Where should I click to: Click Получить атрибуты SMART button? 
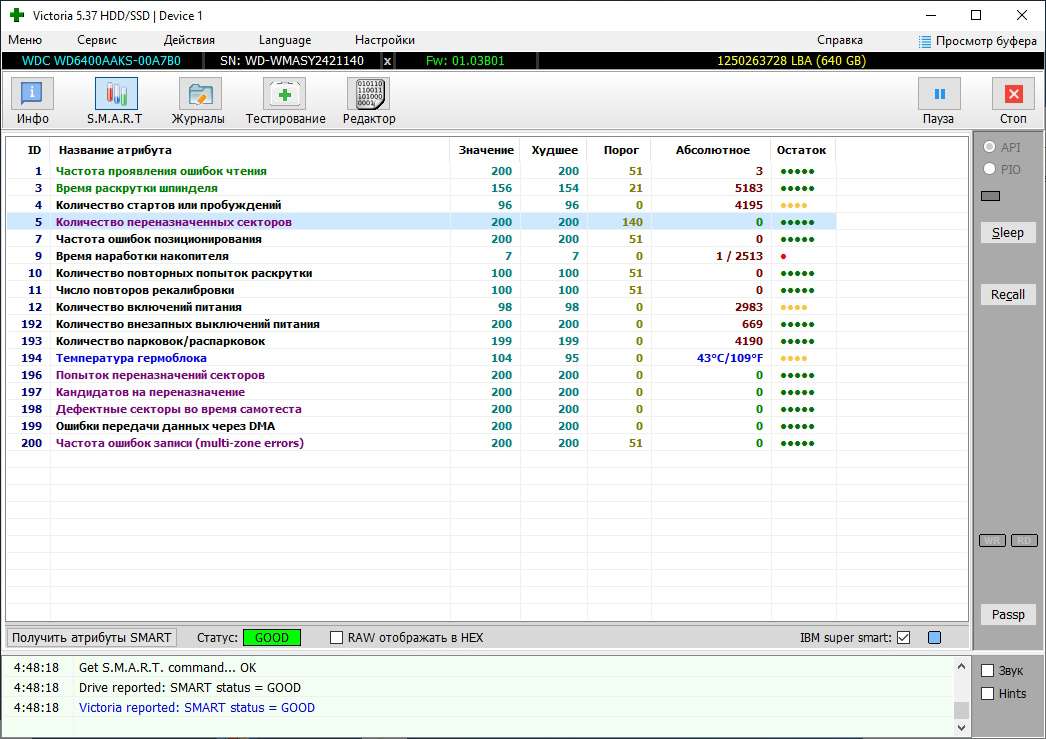92,638
